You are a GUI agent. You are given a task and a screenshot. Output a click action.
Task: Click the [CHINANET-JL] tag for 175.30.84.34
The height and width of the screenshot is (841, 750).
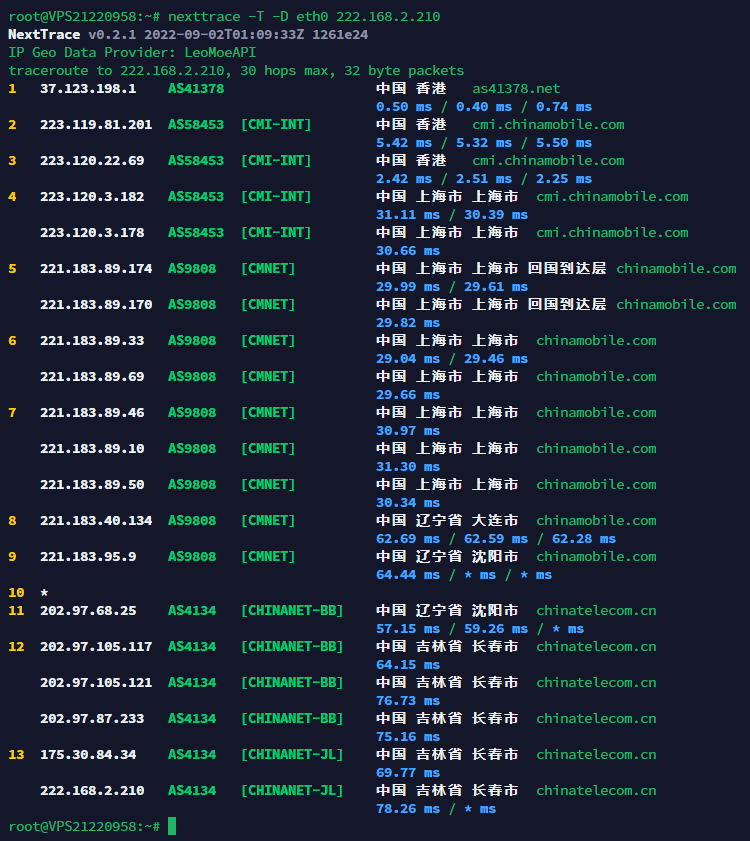[x=292, y=754]
